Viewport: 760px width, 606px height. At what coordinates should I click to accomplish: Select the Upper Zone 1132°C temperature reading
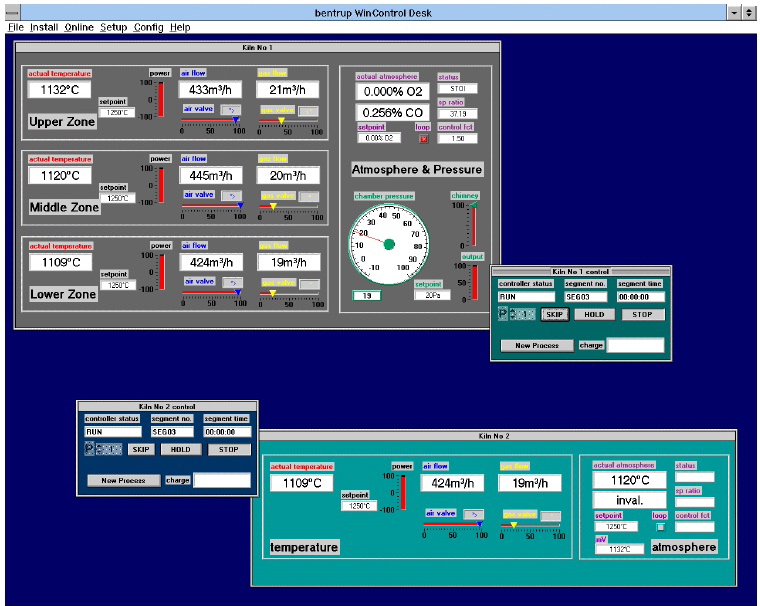point(60,90)
